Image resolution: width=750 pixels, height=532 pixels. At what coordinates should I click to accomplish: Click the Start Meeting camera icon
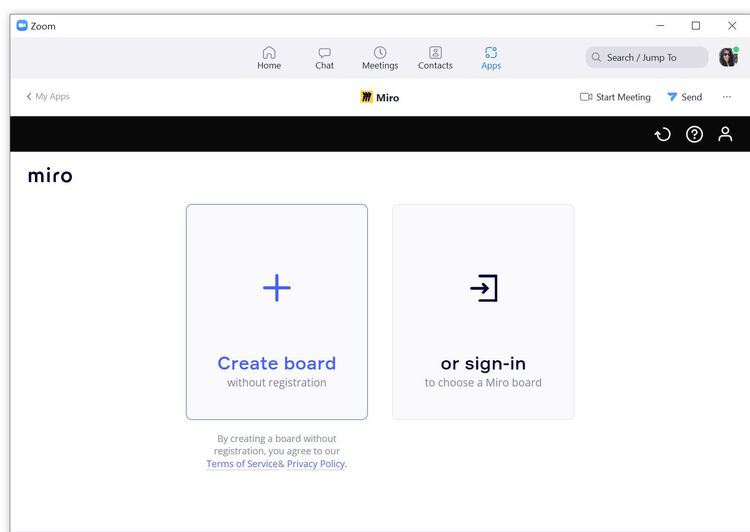[586, 97]
